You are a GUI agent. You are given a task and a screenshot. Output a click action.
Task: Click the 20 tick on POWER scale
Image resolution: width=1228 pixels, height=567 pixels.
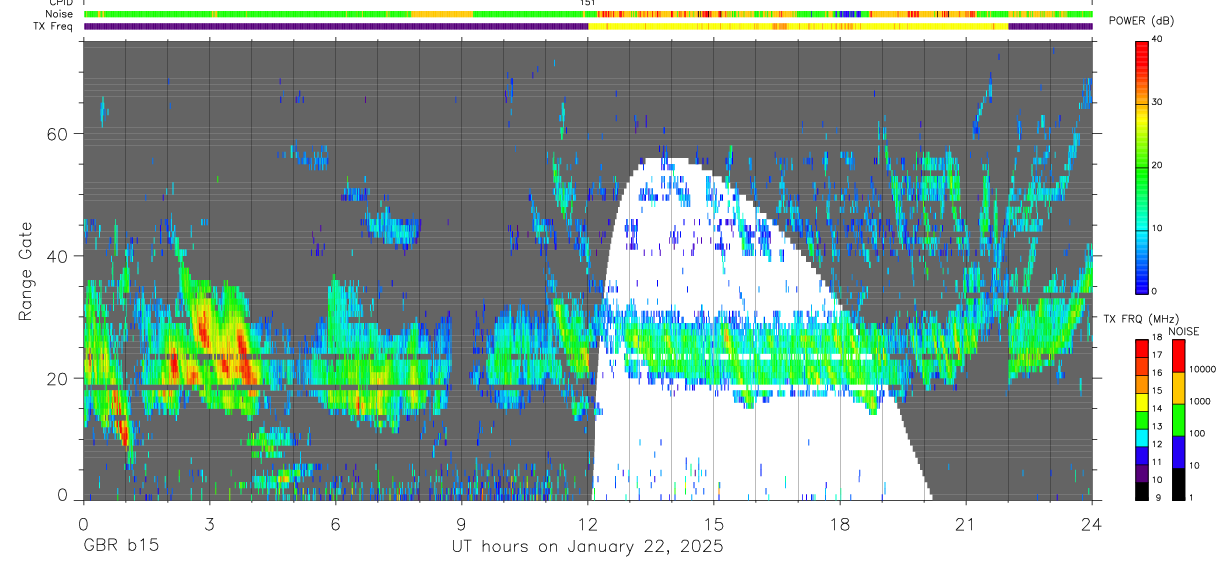coord(1159,166)
